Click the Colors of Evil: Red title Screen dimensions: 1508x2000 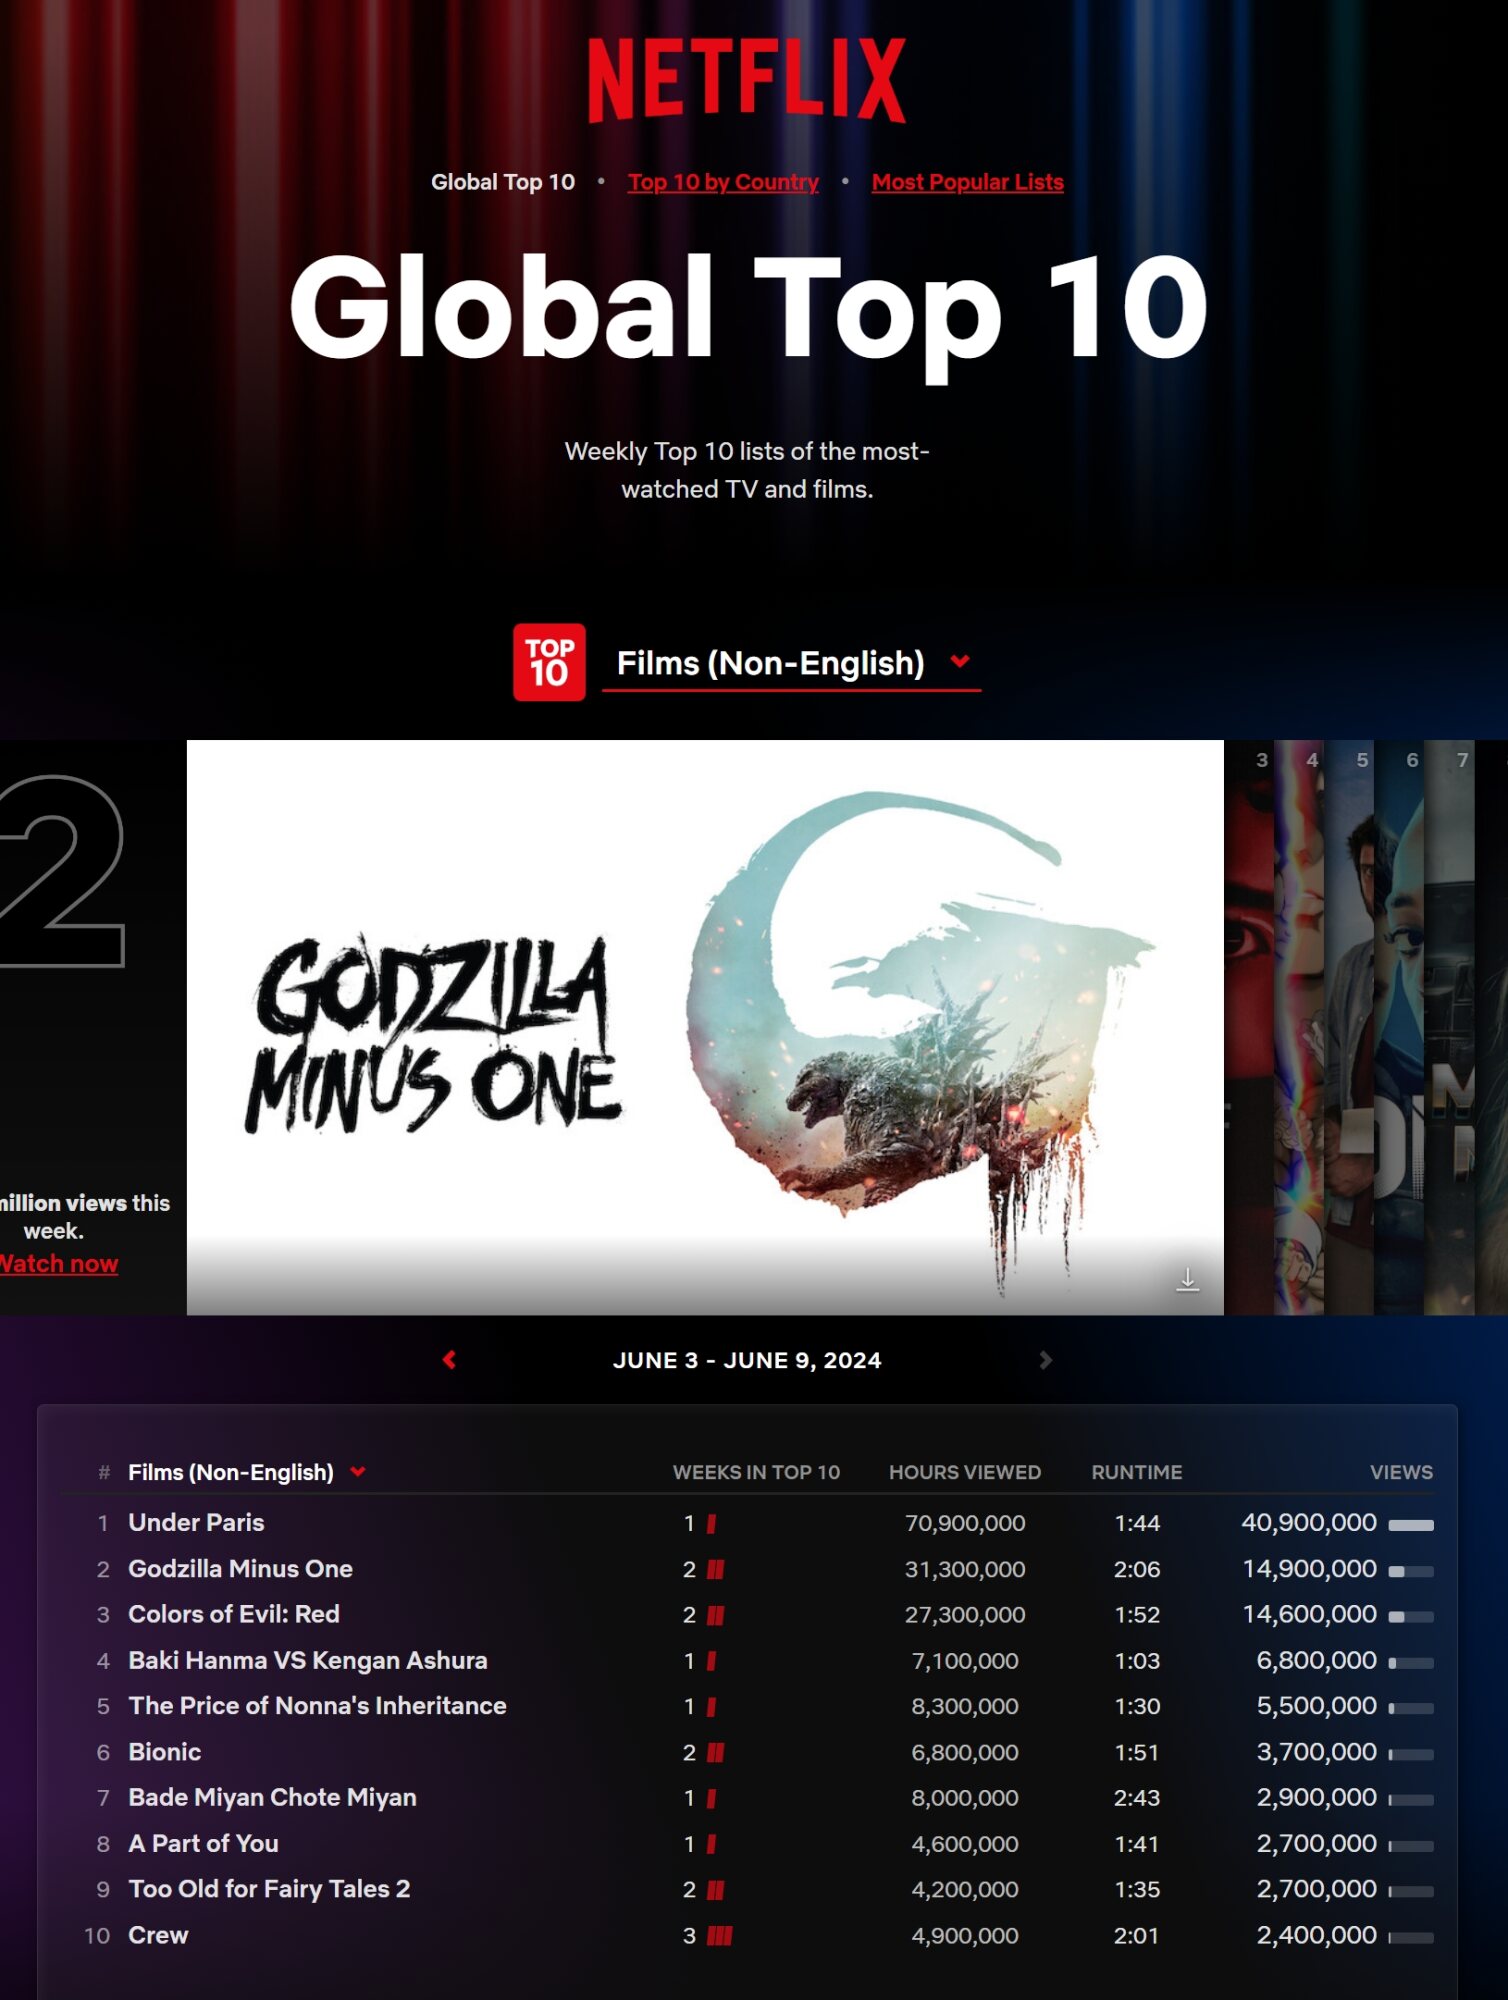click(x=234, y=1614)
